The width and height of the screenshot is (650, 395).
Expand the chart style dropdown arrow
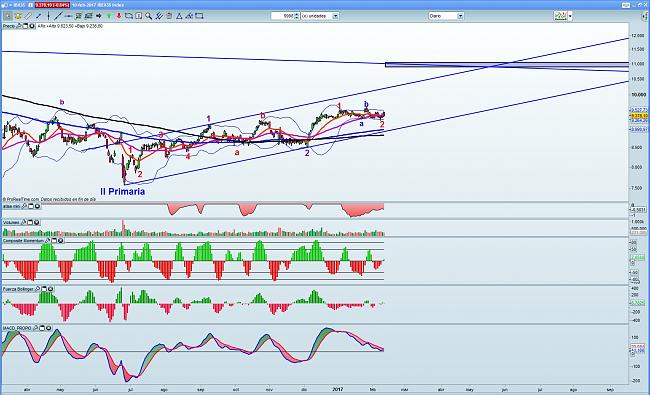click(570, 16)
